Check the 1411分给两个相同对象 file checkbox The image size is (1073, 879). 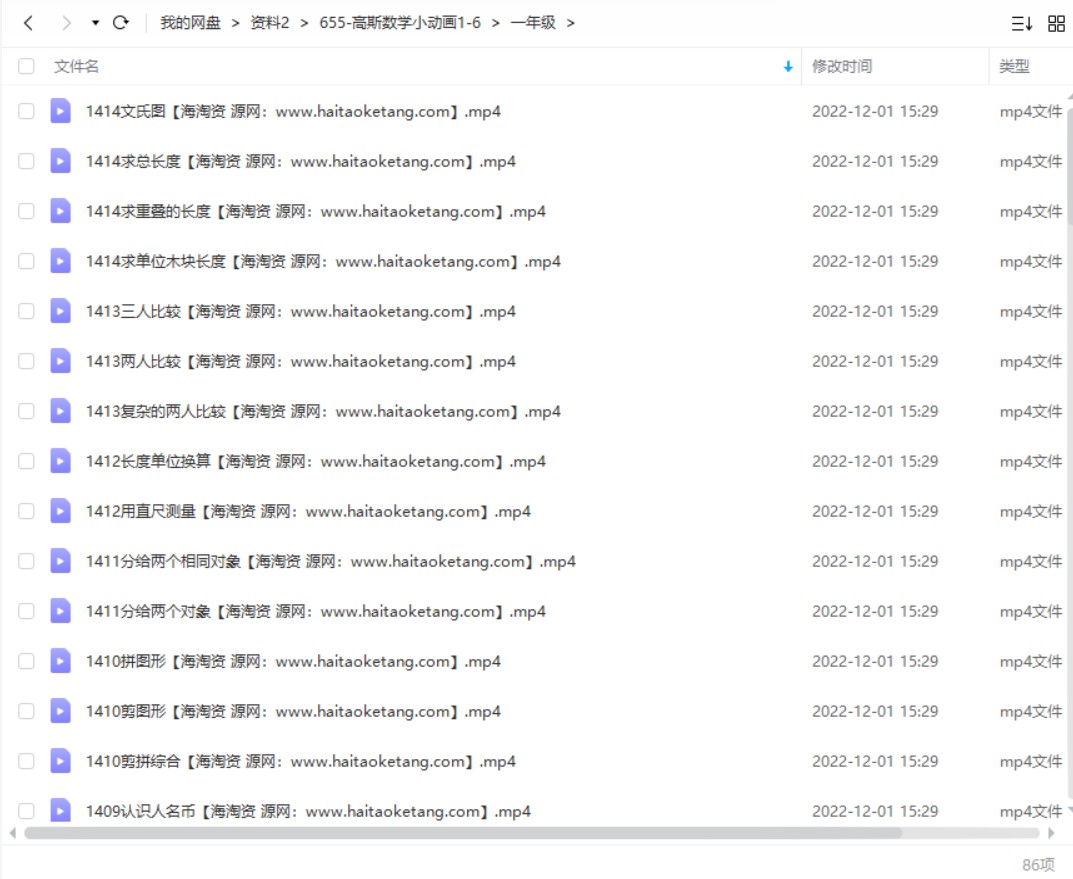26,561
